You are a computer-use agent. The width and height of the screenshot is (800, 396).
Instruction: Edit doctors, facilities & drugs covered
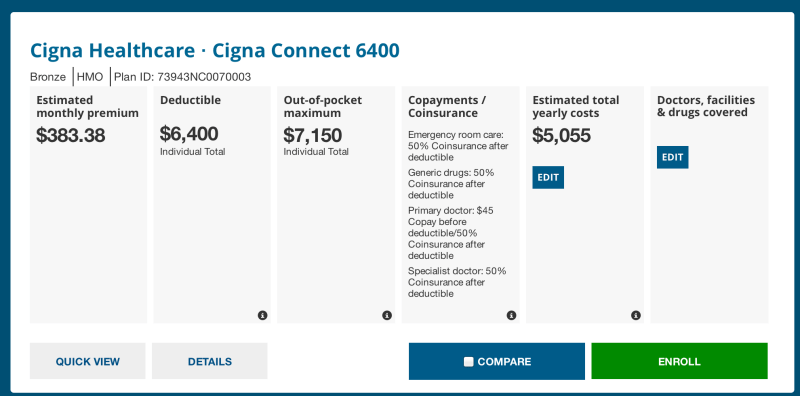coord(672,157)
